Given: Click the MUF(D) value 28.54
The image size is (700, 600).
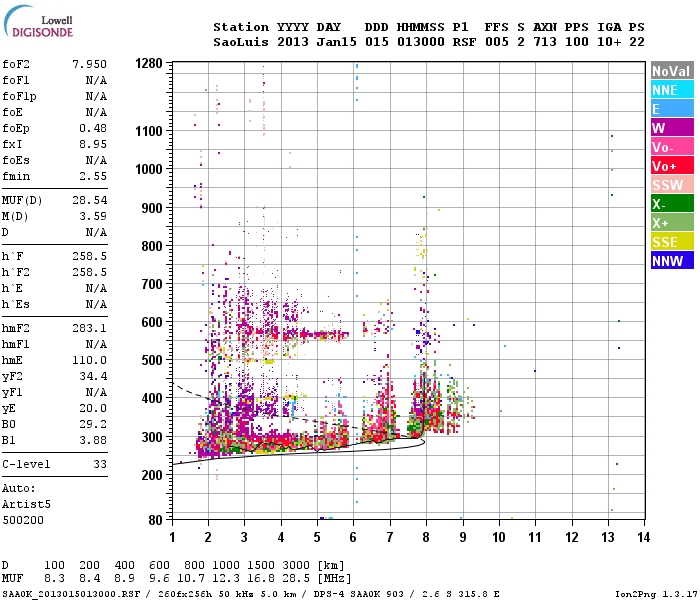Looking at the screenshot, I should [90, 200].
